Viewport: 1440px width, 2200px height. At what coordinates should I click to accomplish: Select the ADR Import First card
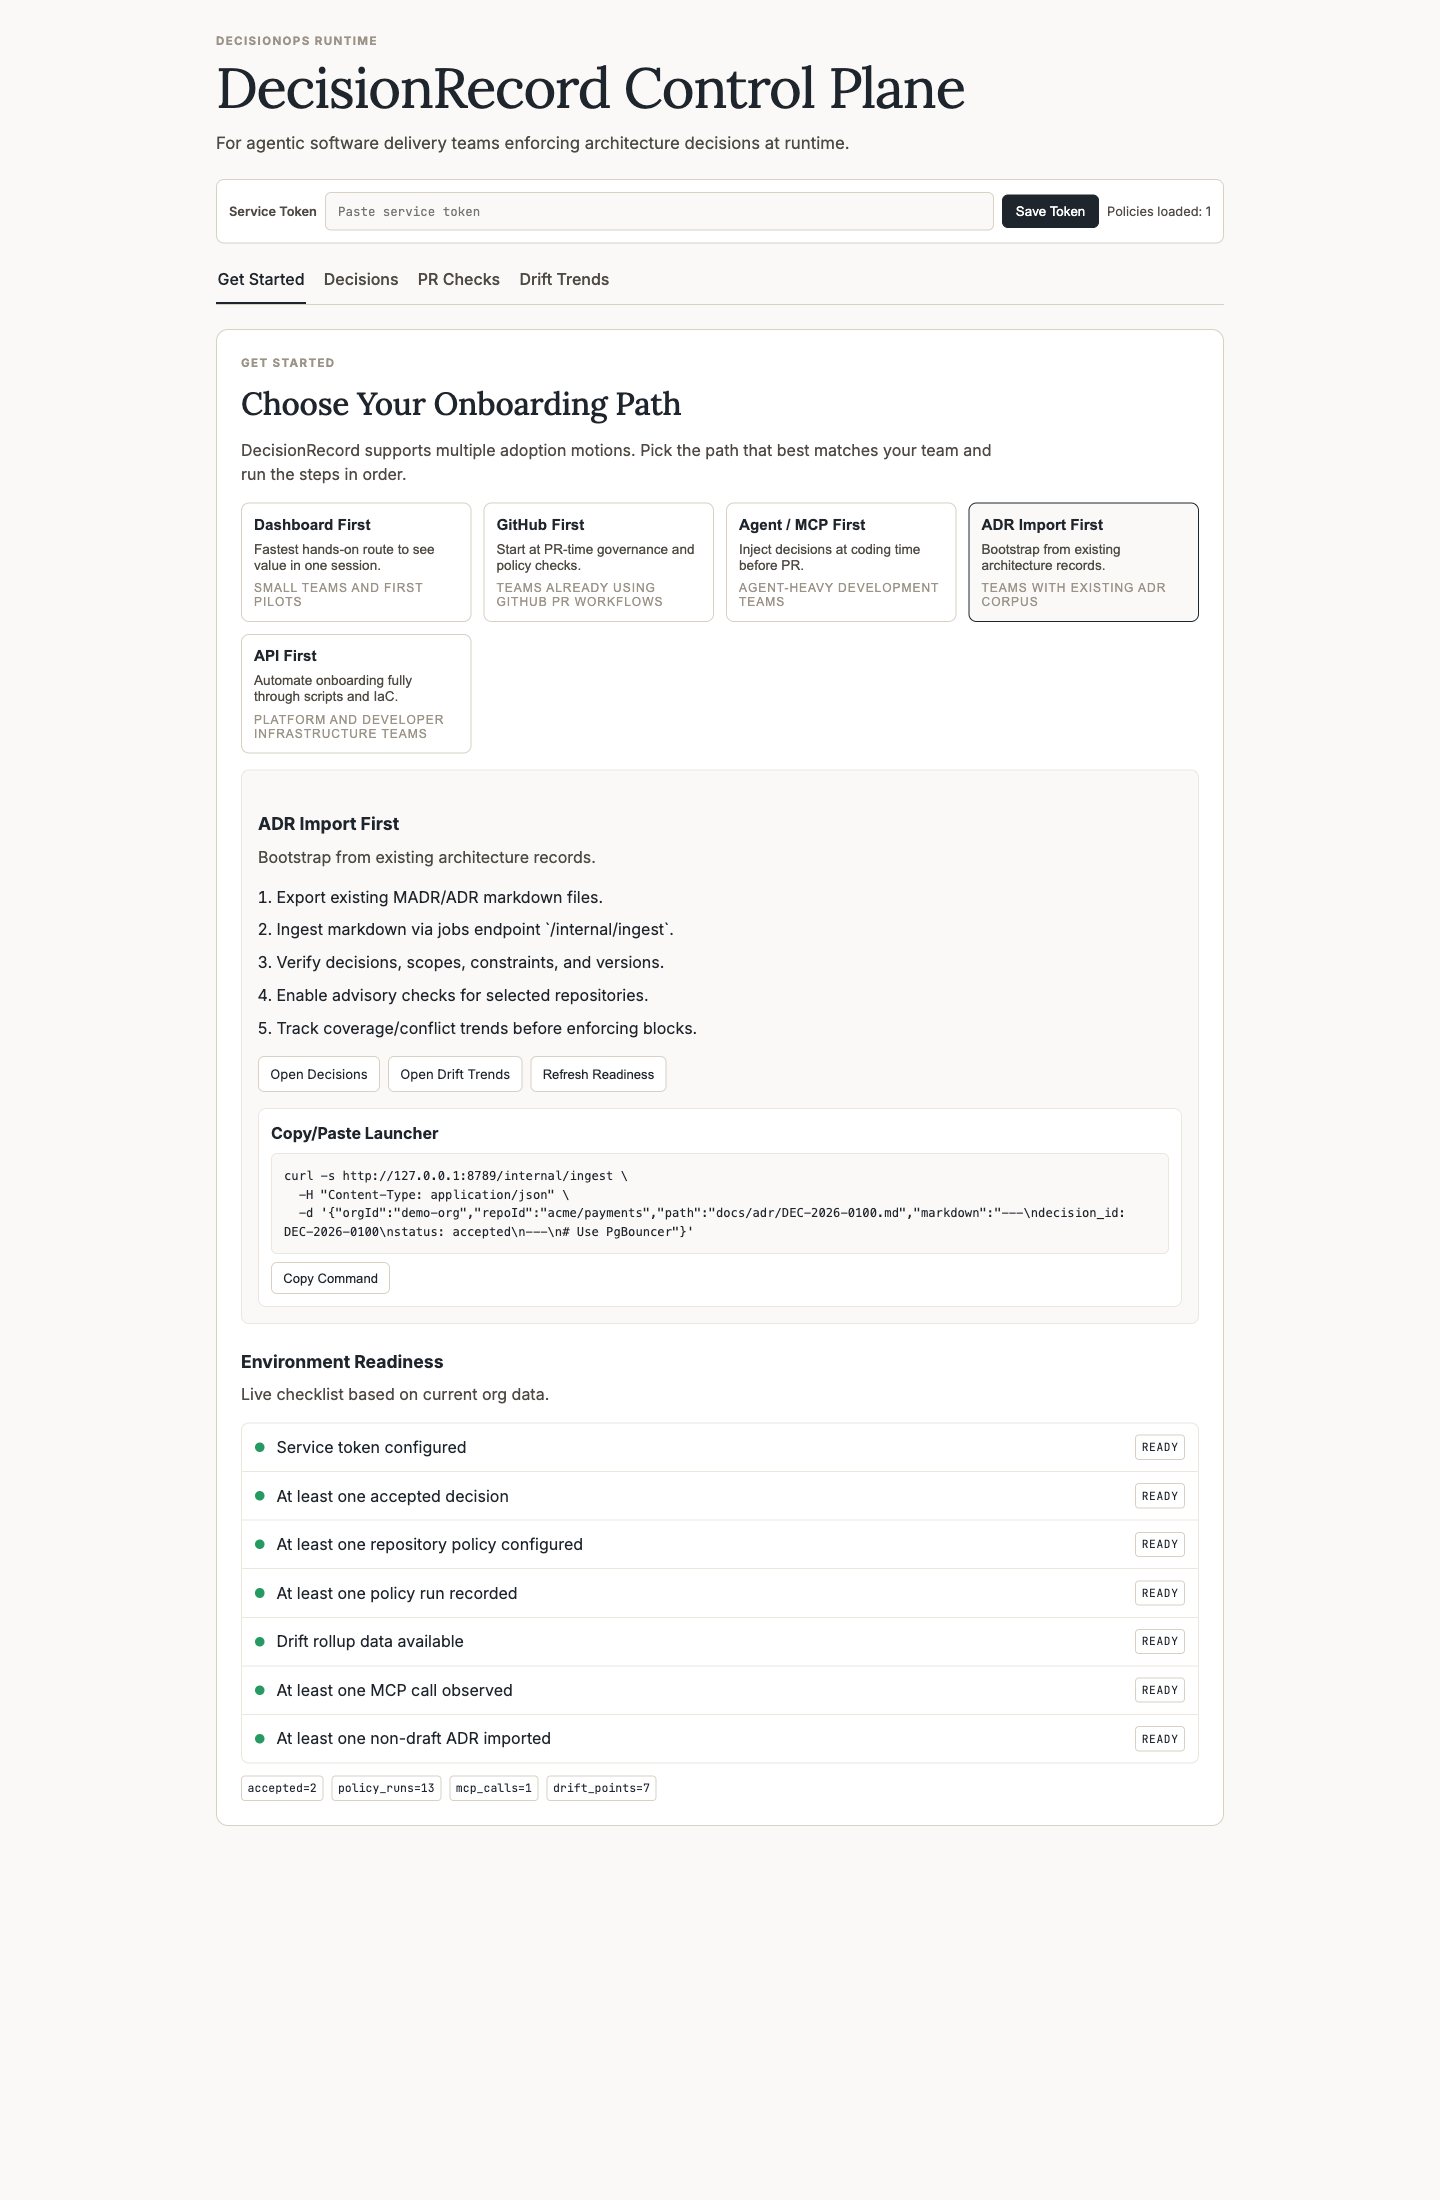(1083, 562)
